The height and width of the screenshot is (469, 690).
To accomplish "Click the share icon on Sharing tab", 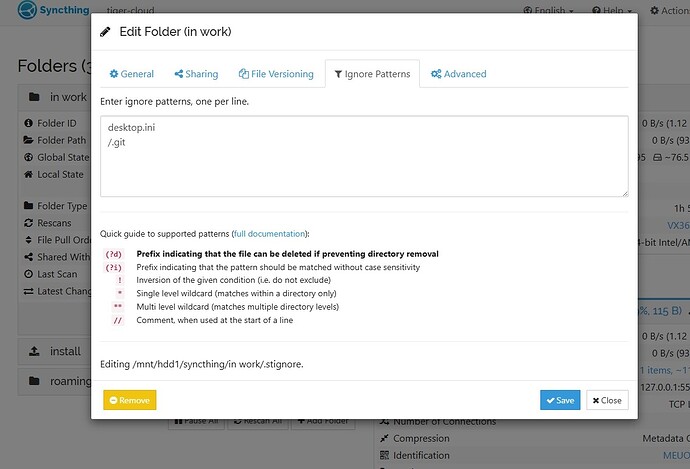I will click(179, 74).
